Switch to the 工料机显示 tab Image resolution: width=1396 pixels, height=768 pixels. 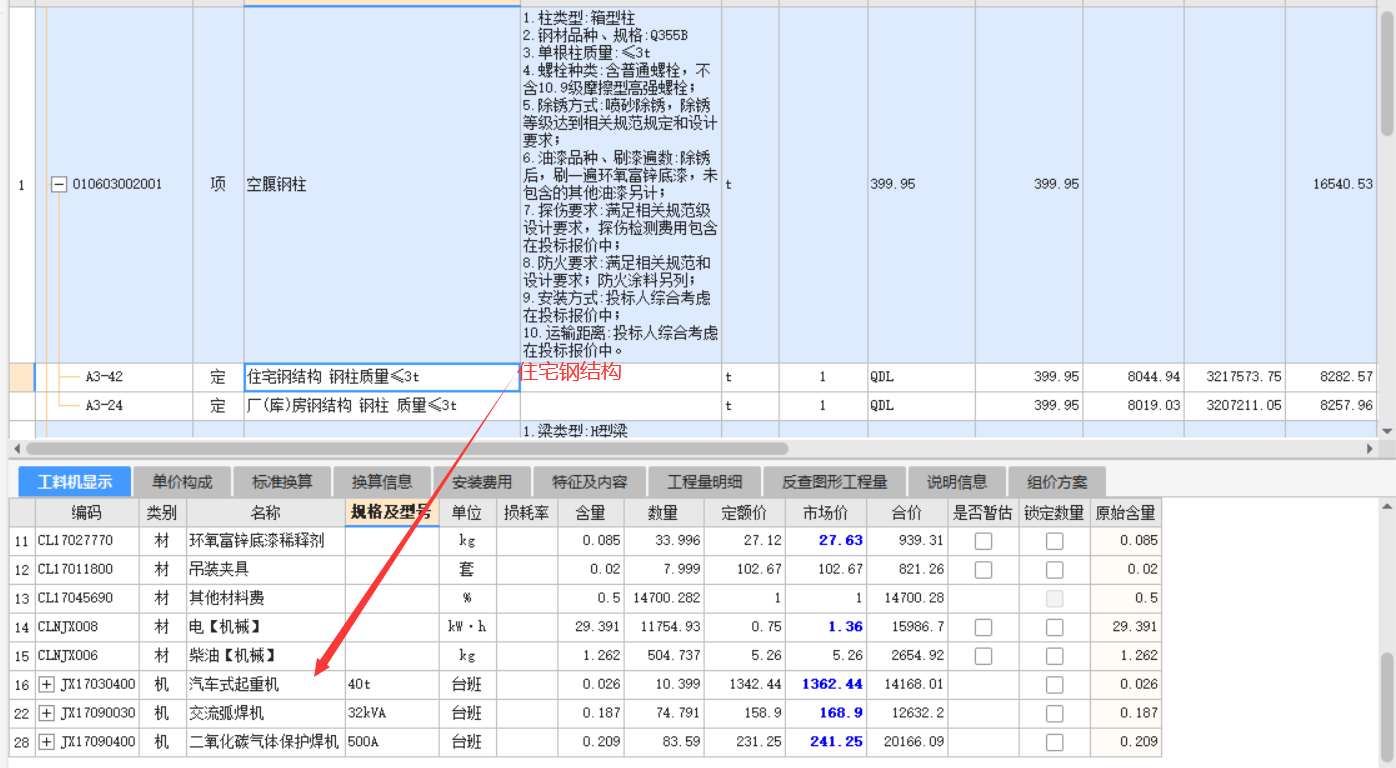click(75, 482)
